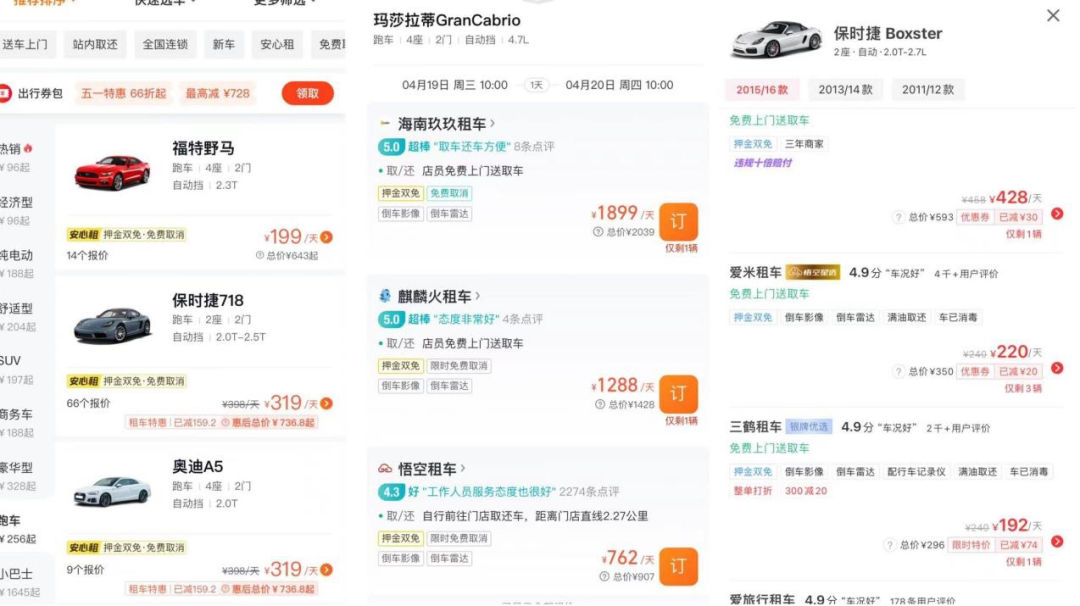Open 悟空租车 store chevron
The width and height of the screenshot is (1080, 606).
tap(463, 468)
